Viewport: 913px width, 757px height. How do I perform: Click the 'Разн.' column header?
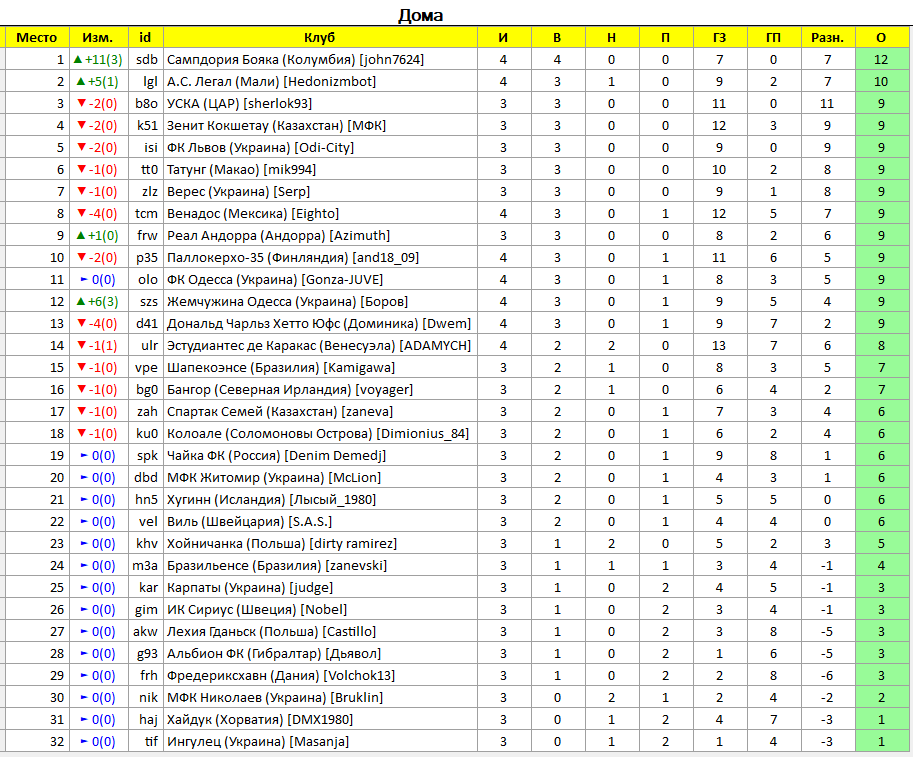[x=827, y=37]
